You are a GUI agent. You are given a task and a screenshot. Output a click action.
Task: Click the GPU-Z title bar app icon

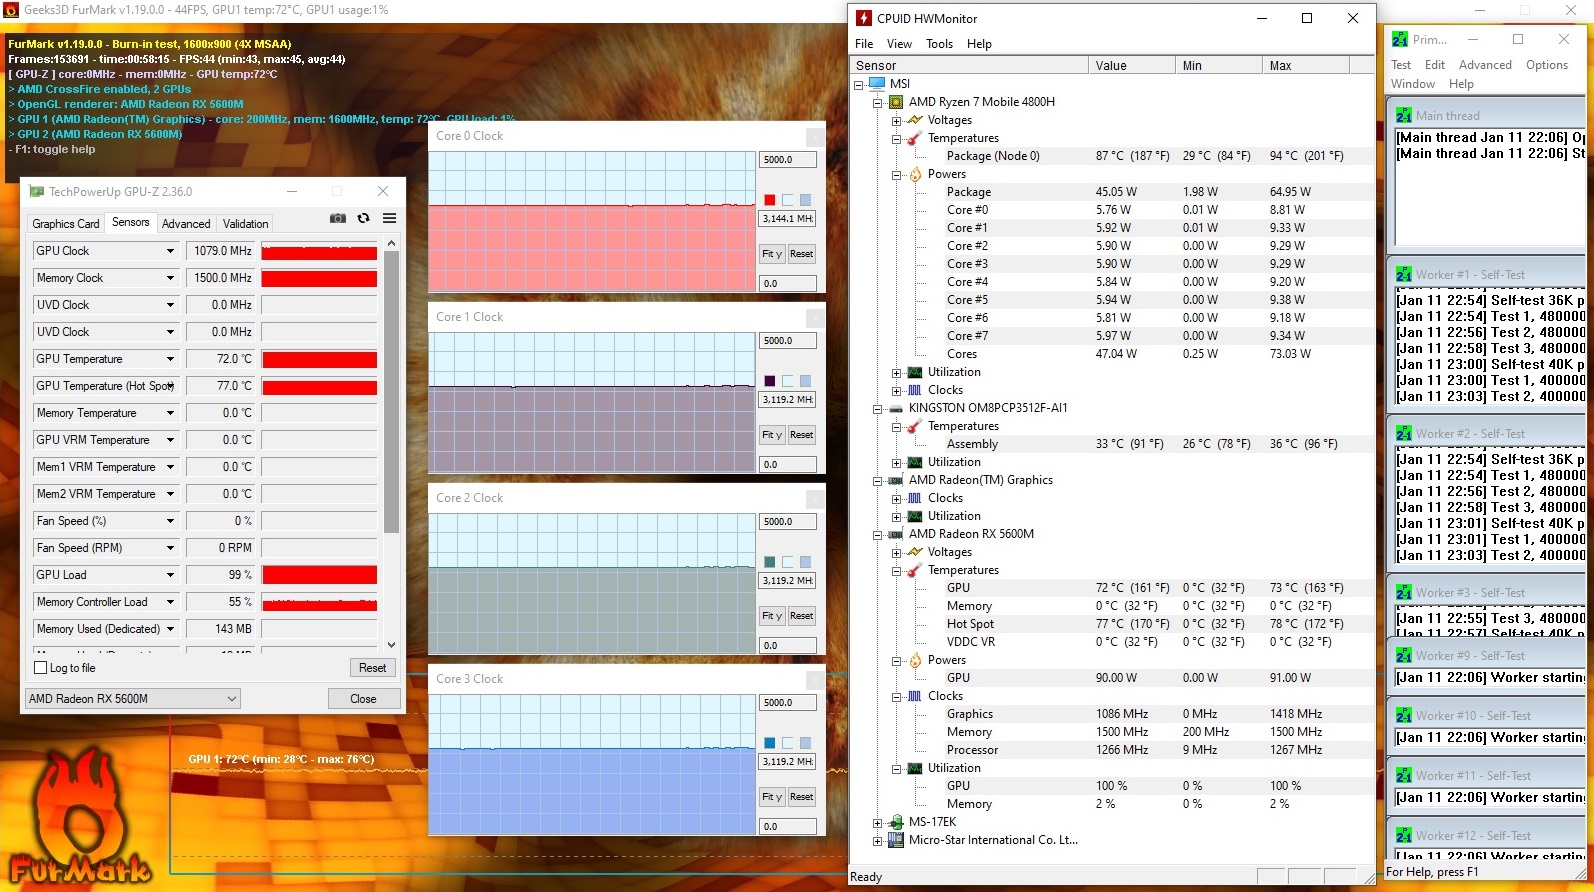[37, 192]
